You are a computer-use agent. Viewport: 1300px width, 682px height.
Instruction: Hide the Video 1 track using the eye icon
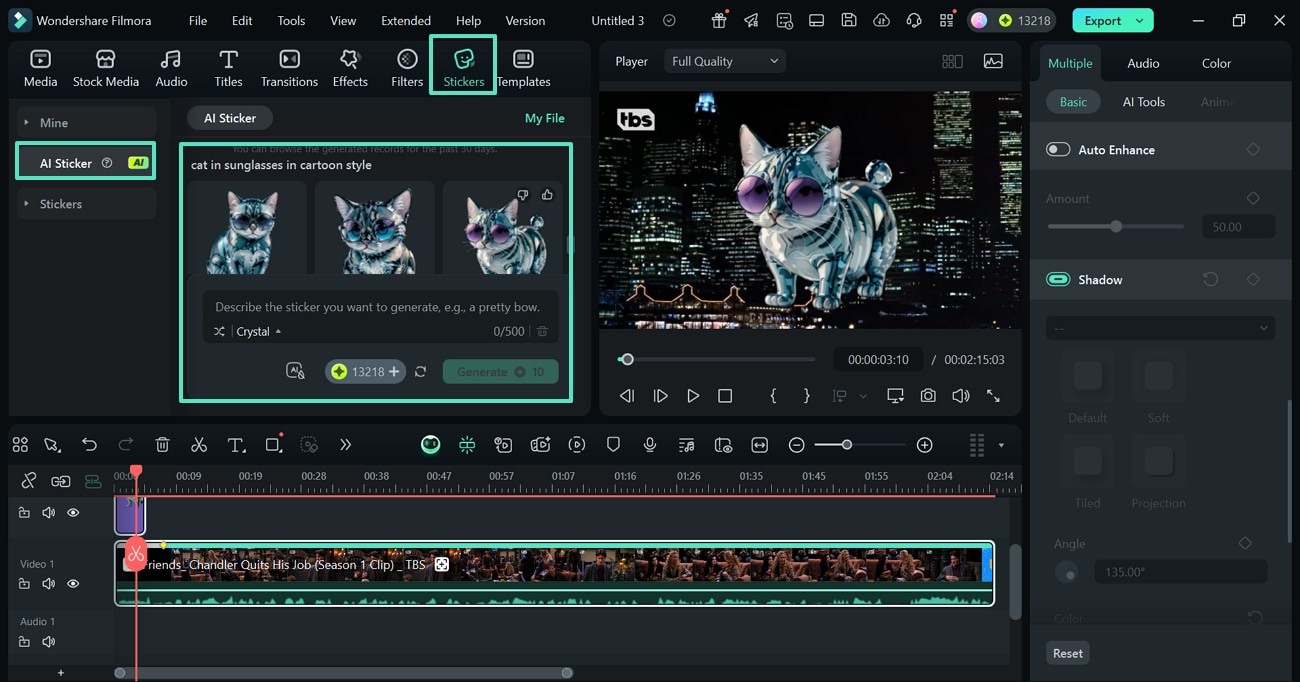click(x=72, y=583)
